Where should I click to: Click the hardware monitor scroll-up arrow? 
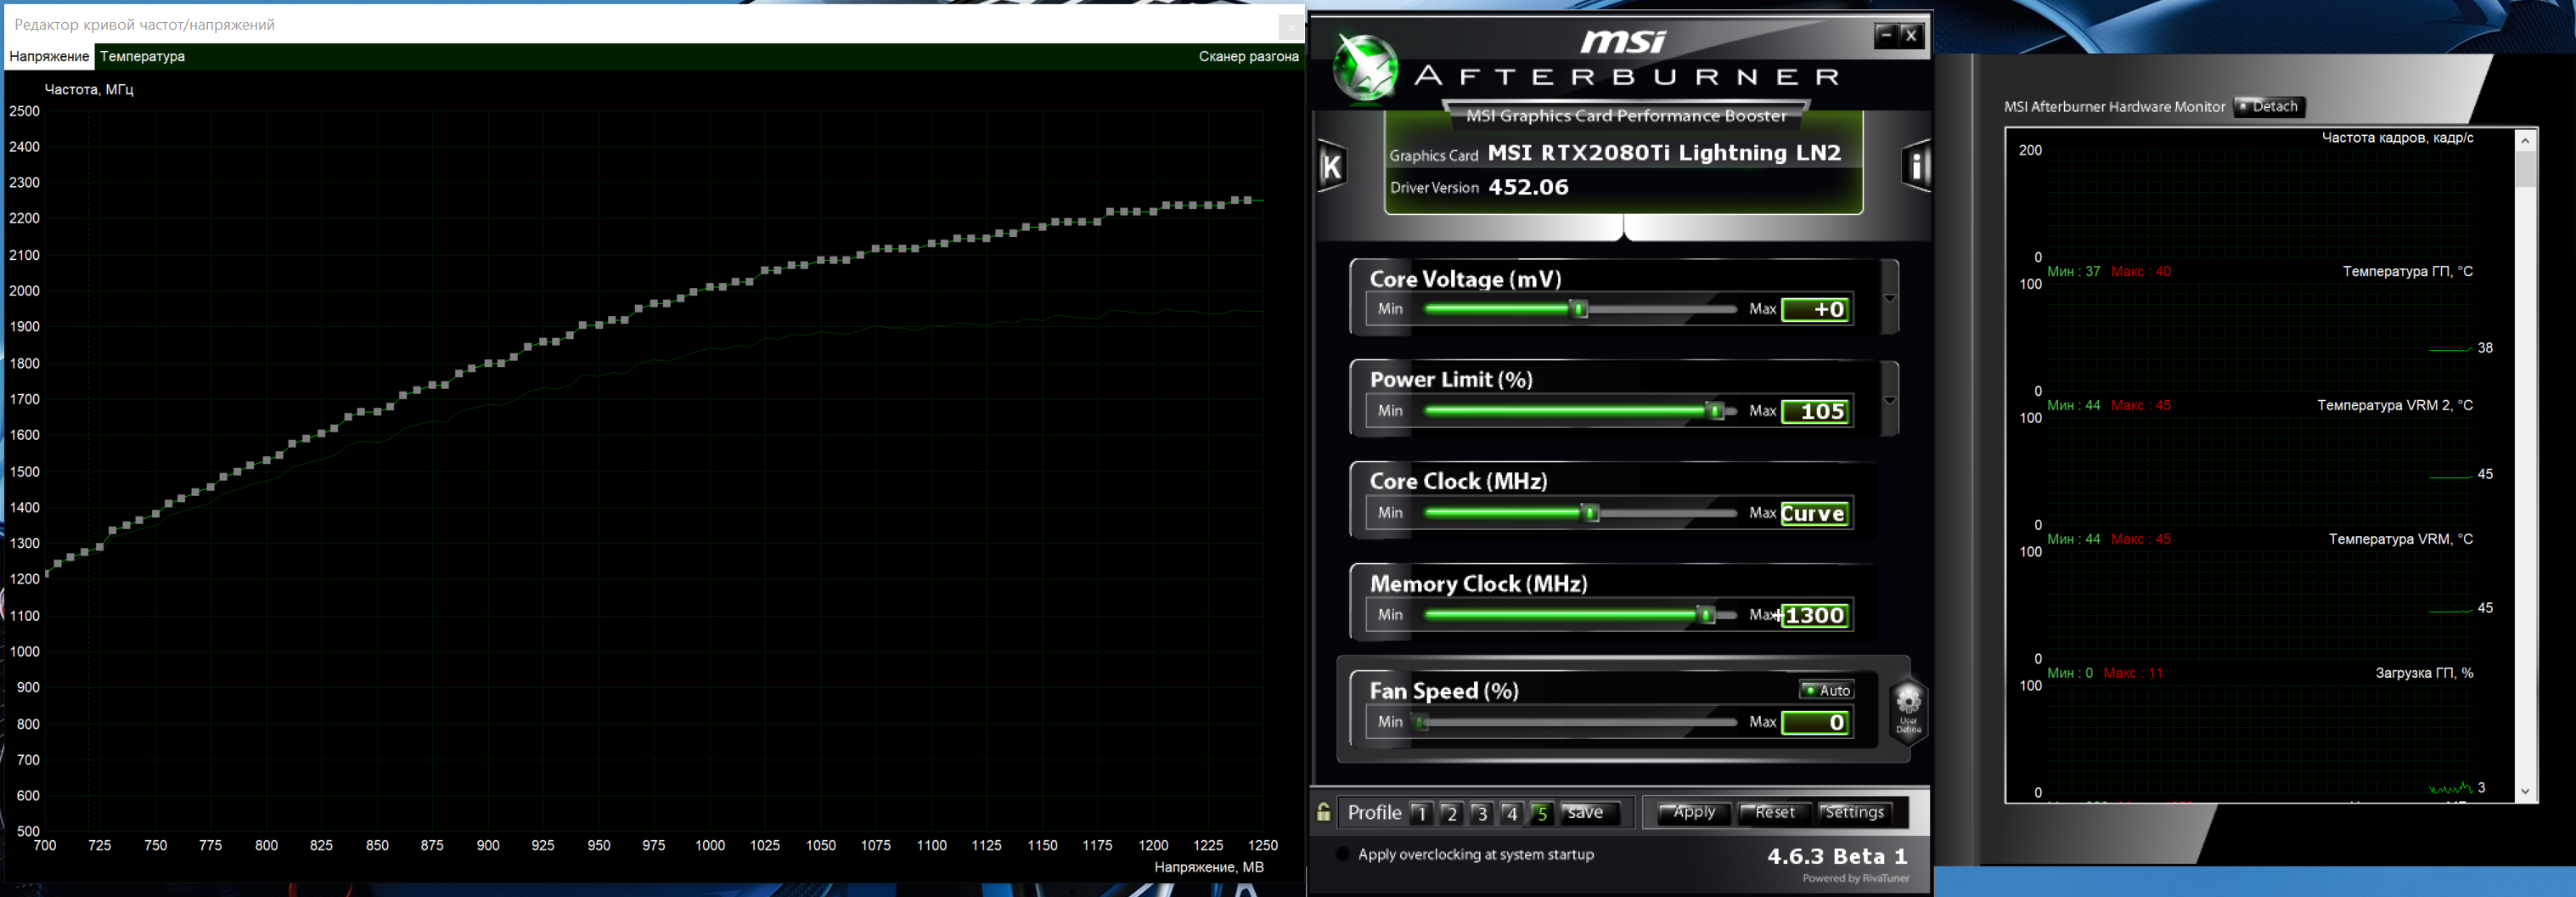[x=2526, y=140]
